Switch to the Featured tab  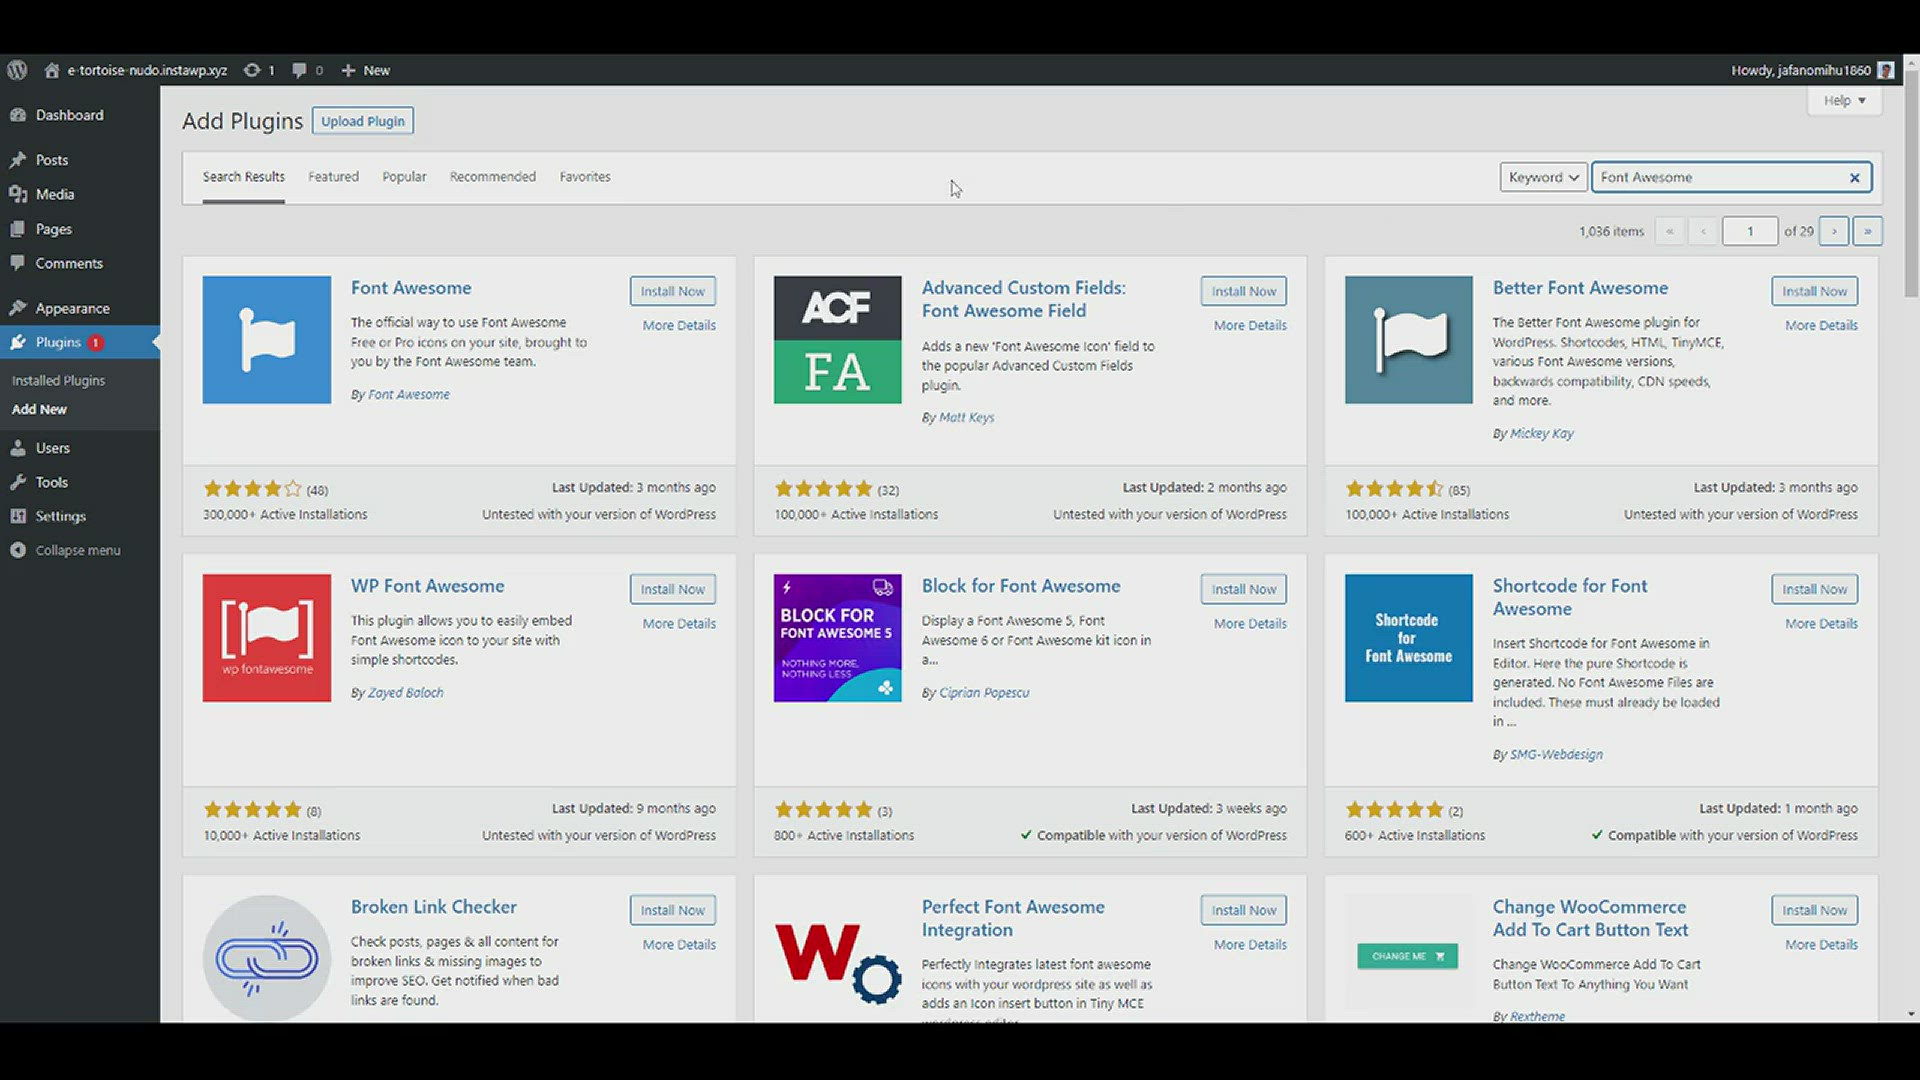click(333, 177)
